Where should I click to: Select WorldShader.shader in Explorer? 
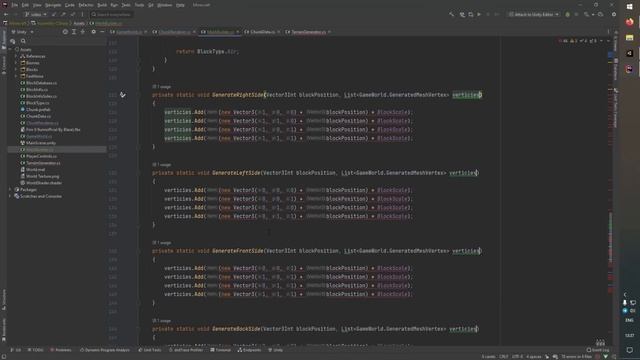pyautogui.click(x=44, y=182)
